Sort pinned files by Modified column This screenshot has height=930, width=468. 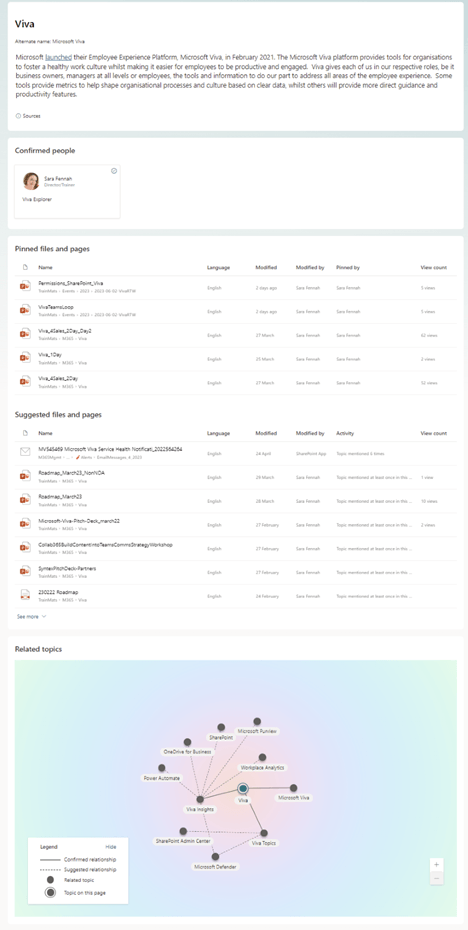pyautogui.click(x=266, y=267)
